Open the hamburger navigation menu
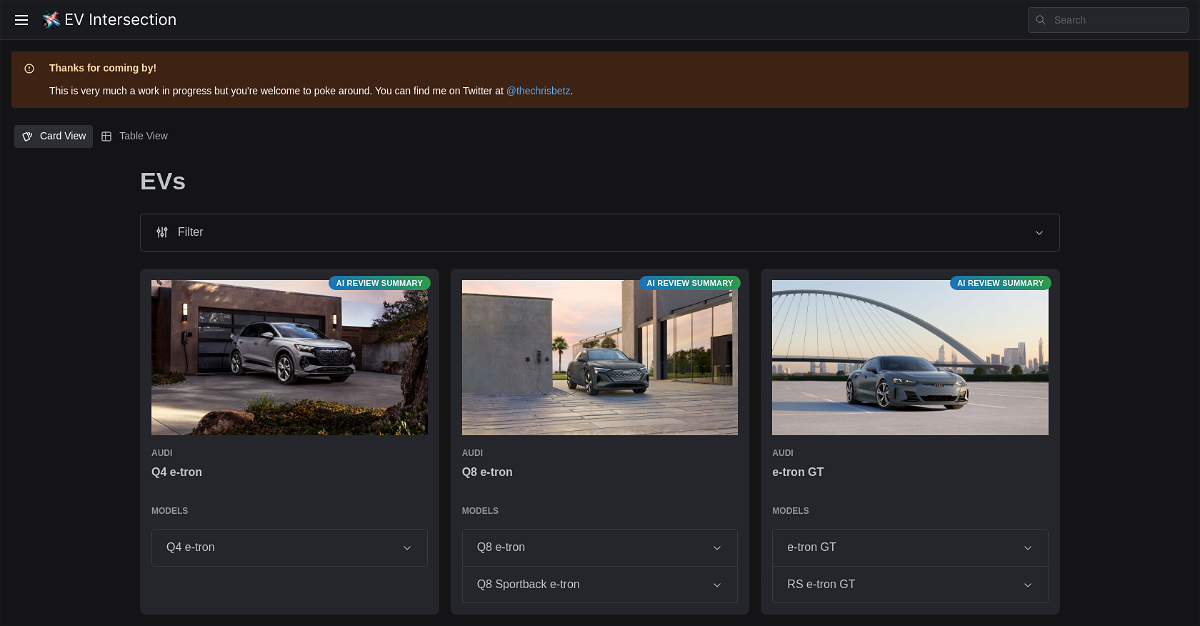Screen dimensions: 1200x626 (21, 20)
